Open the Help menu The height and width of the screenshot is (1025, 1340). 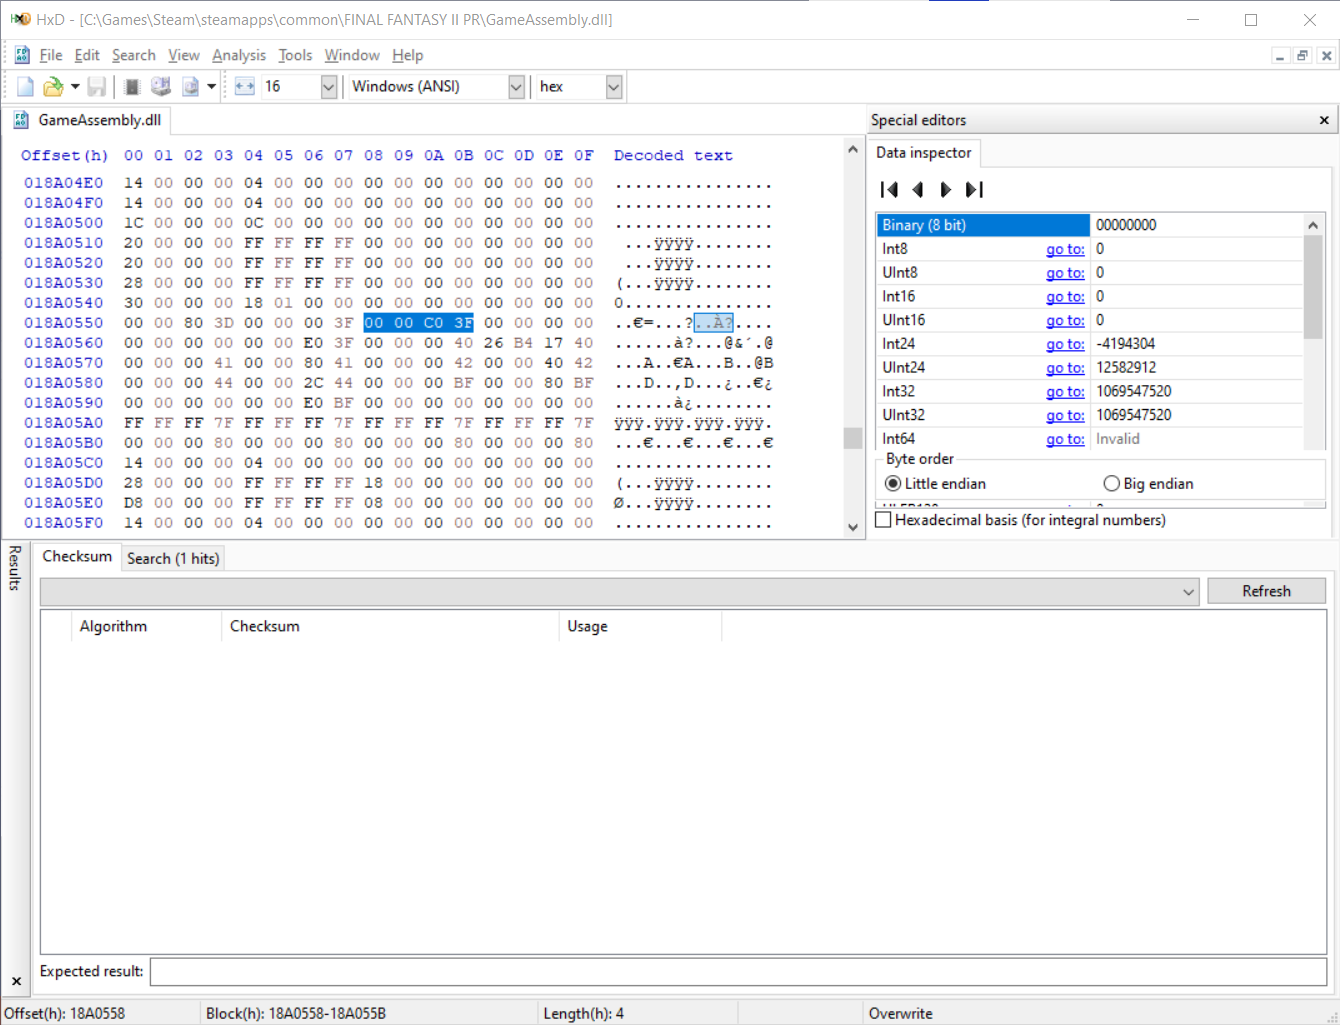408,55
